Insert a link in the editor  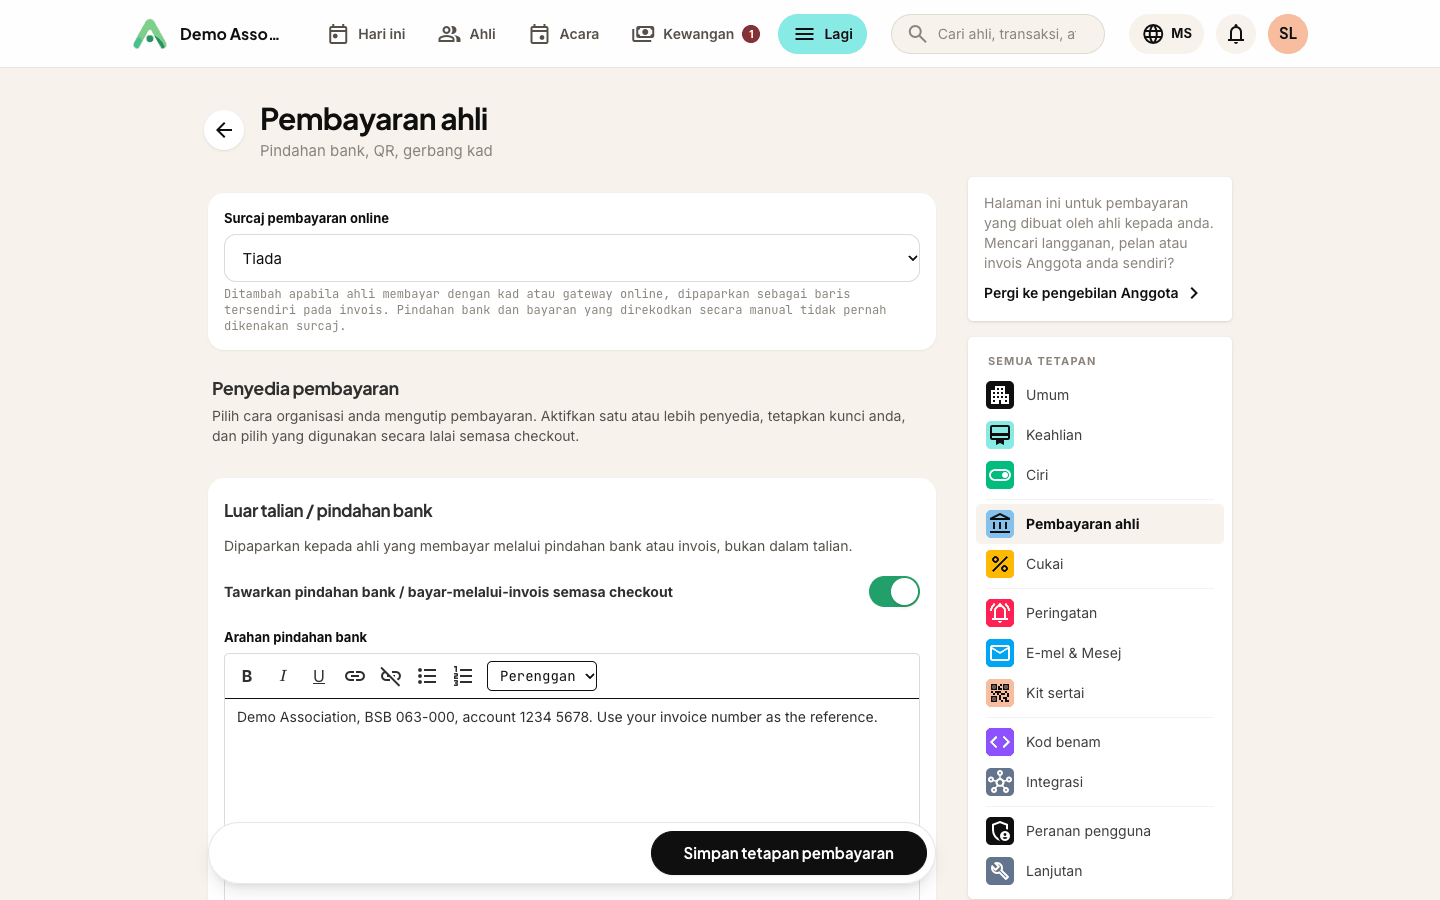pos(355,676)
